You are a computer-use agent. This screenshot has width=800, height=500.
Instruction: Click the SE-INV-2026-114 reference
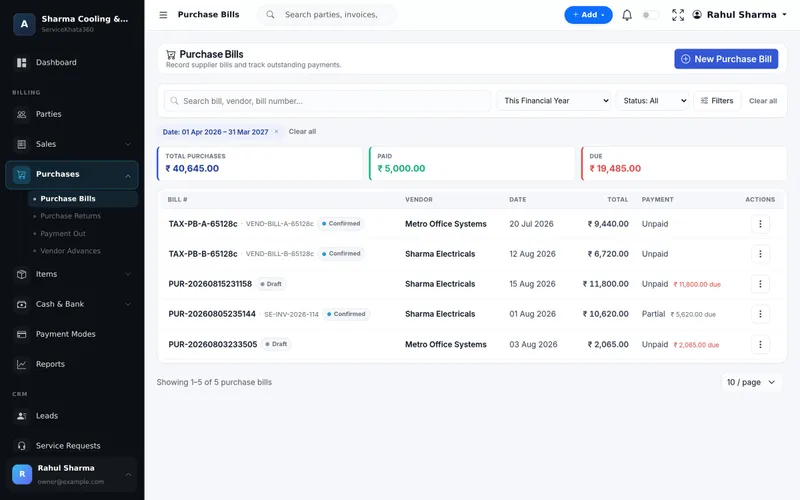(x=291, y=315)
